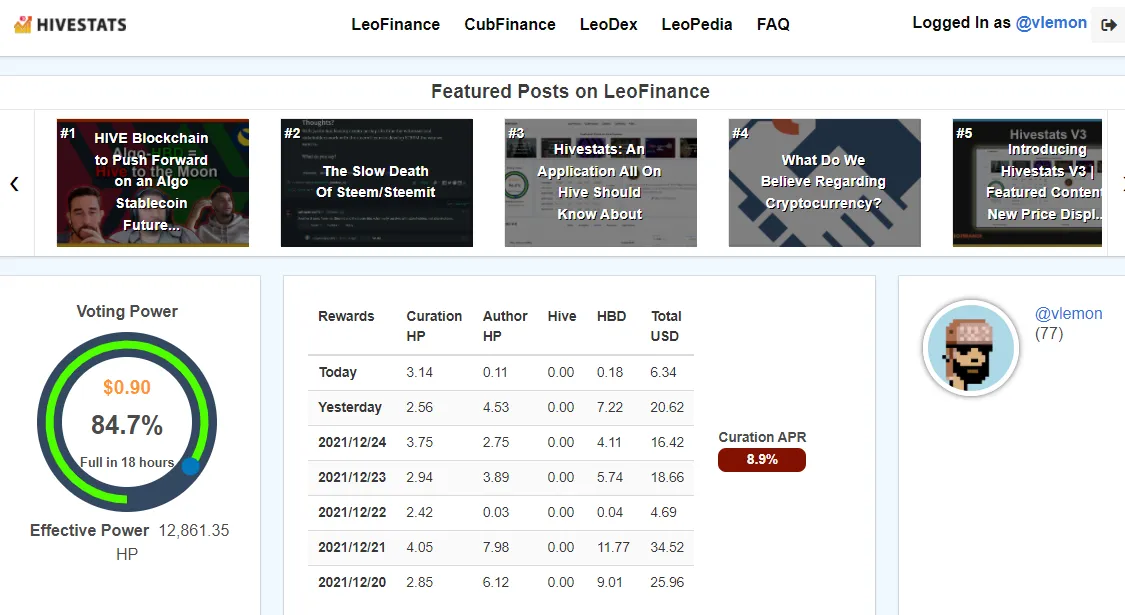The height and width of the screenshot is (615, 1125).
Task: Click the 7.98 Author HP value
Action: [x=496, y=547]
